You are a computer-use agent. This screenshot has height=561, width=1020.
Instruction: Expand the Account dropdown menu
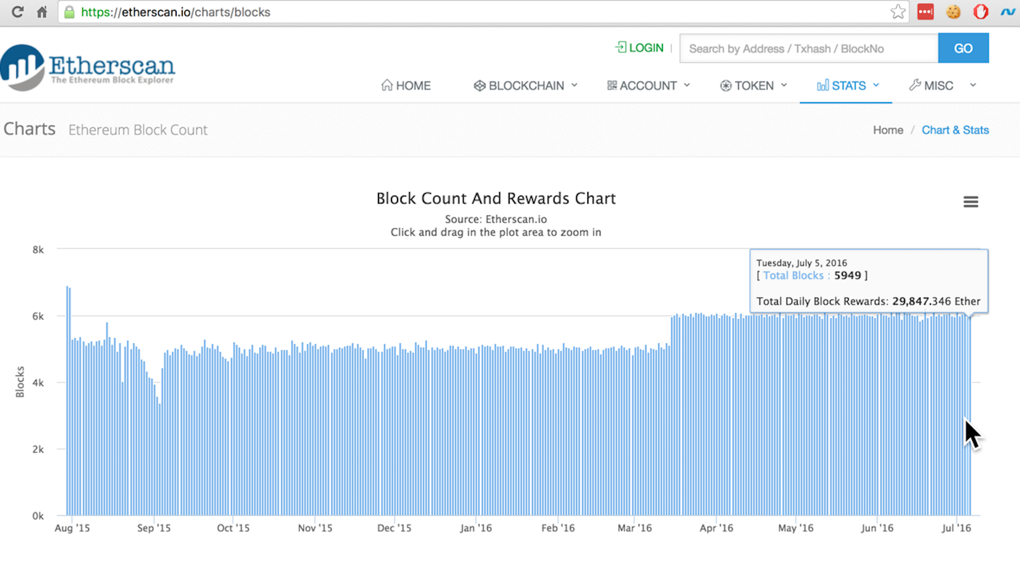pos(648,86)
